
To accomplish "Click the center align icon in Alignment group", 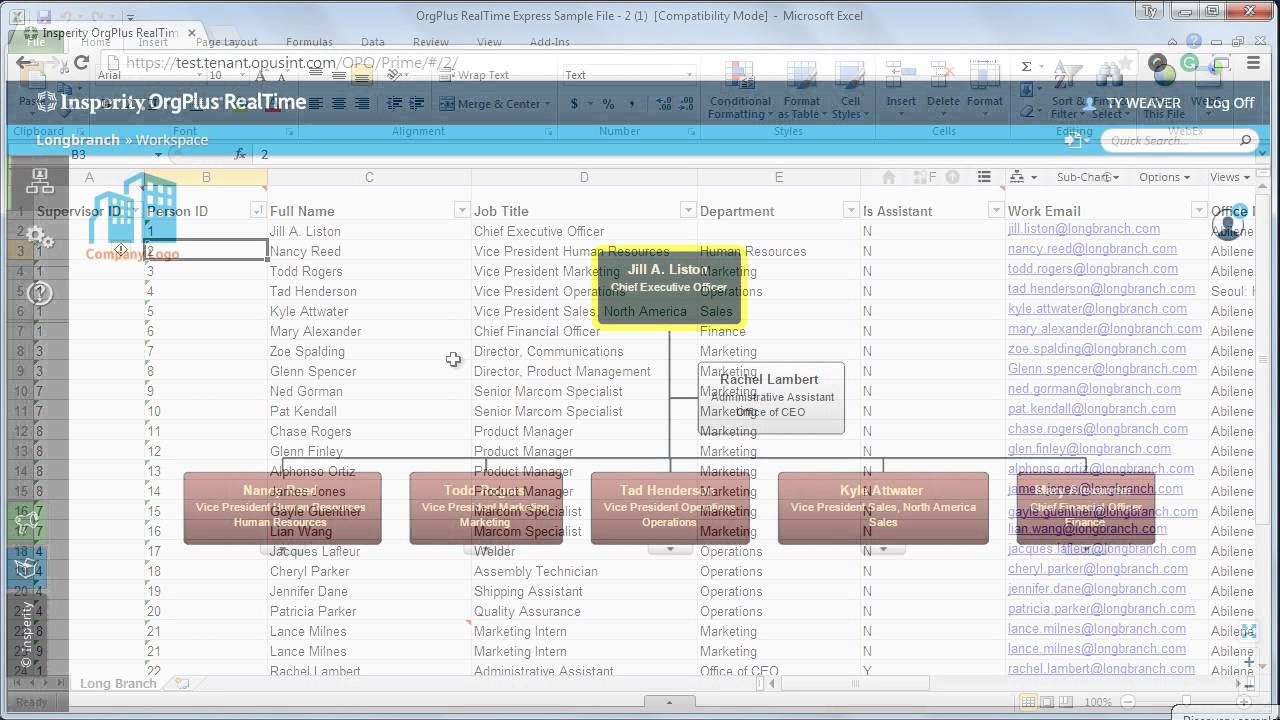I will tap(339, 104).
